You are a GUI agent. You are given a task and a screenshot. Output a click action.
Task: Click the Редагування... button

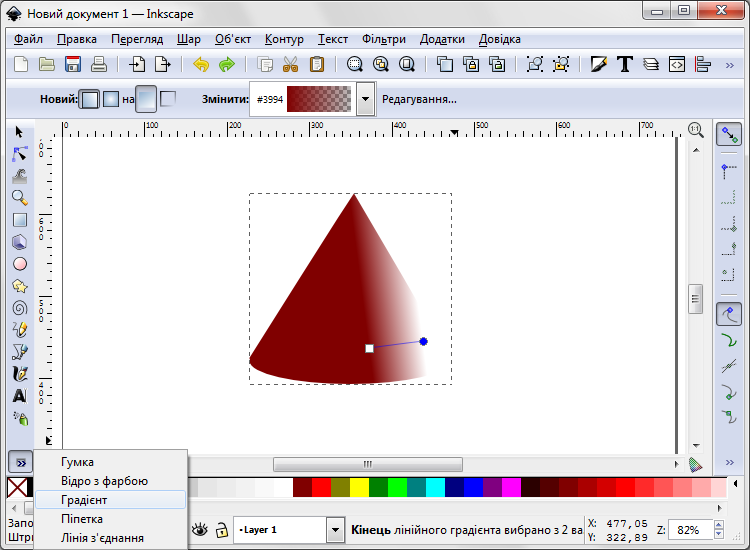[419, 99]
